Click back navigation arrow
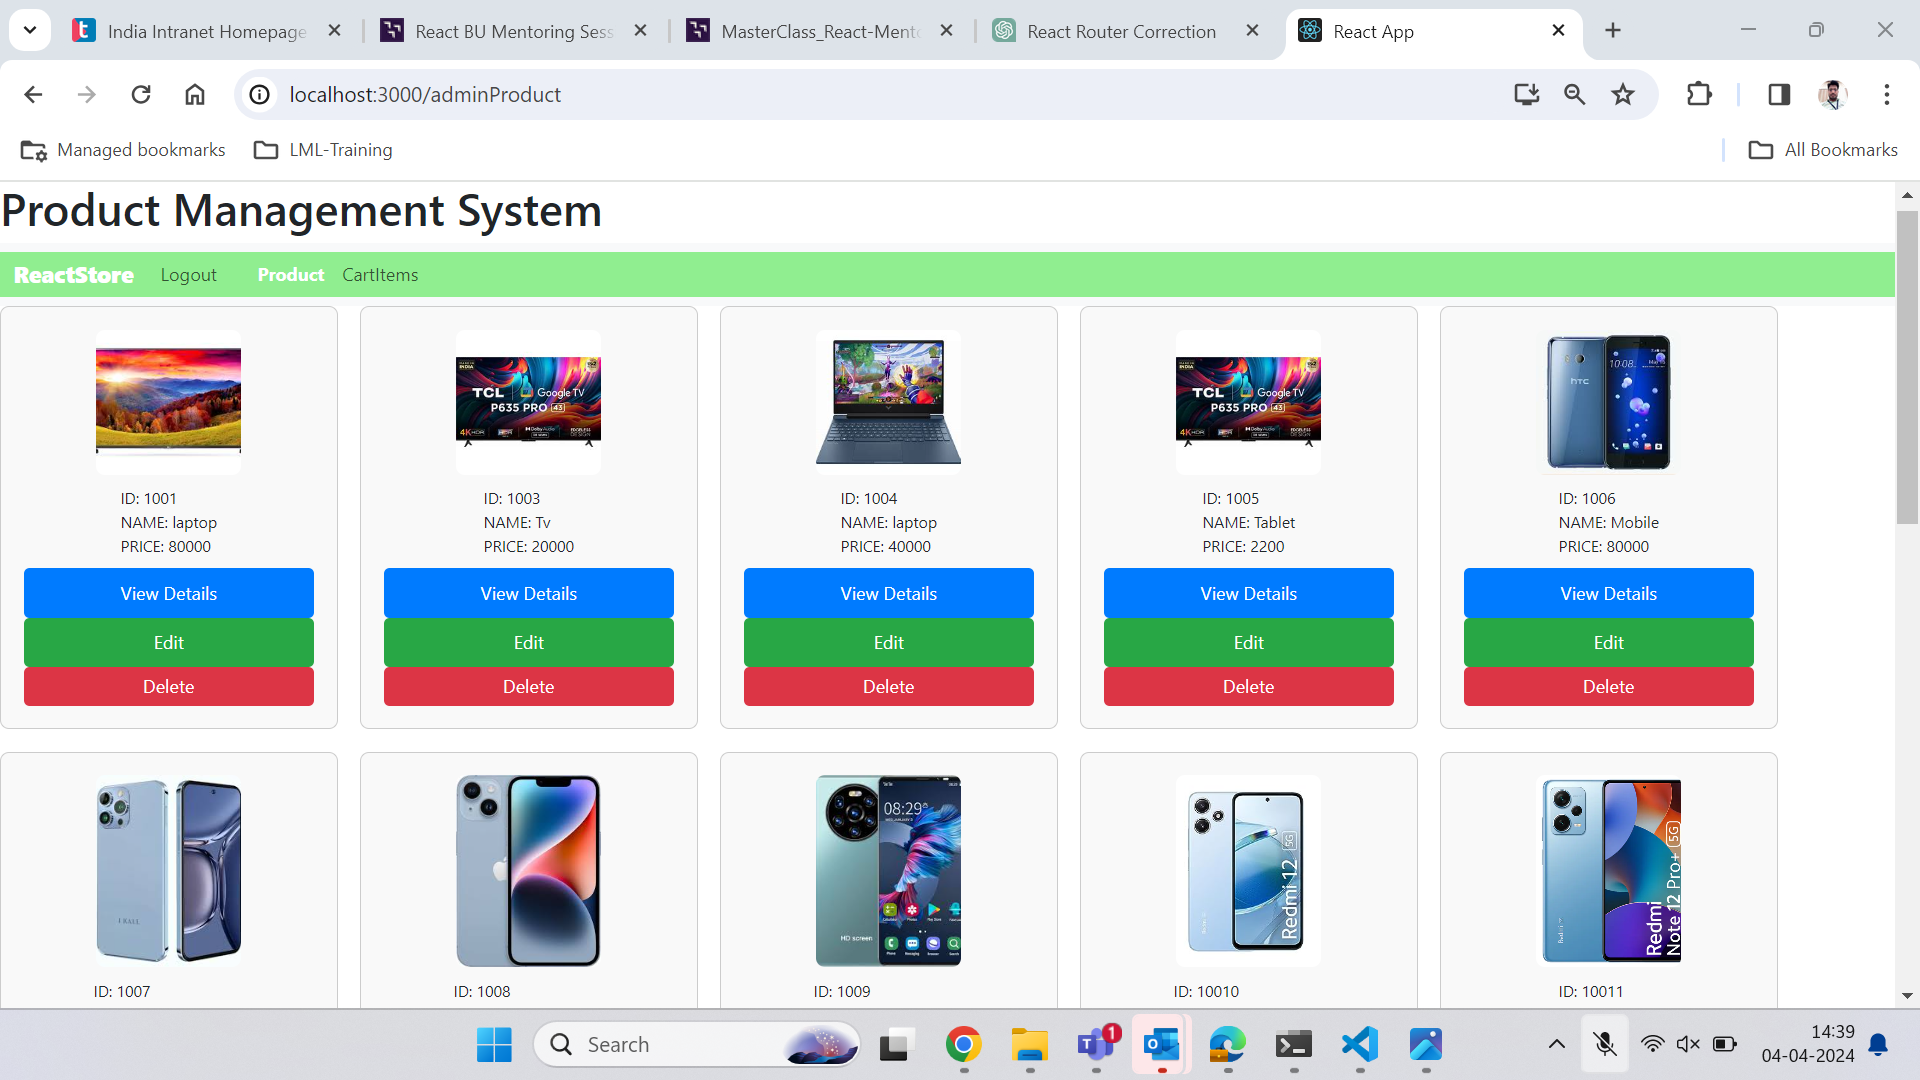This screenshot has width=1920, height=1080. (32, 94)
